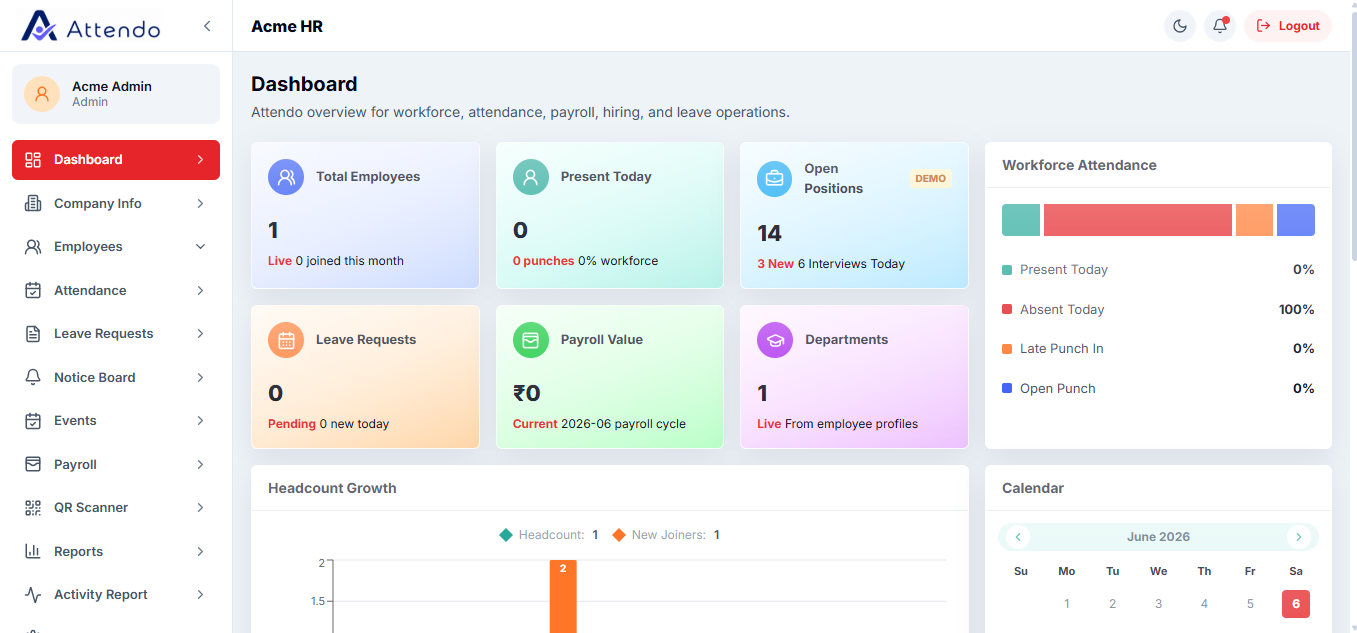Click the Events calendar icon

click(33, 421)
